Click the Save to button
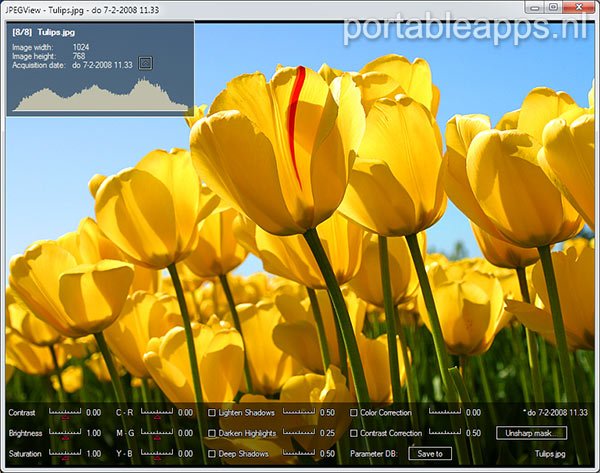Viewport: 600px width, 473px height. click(x=430, y=453)
